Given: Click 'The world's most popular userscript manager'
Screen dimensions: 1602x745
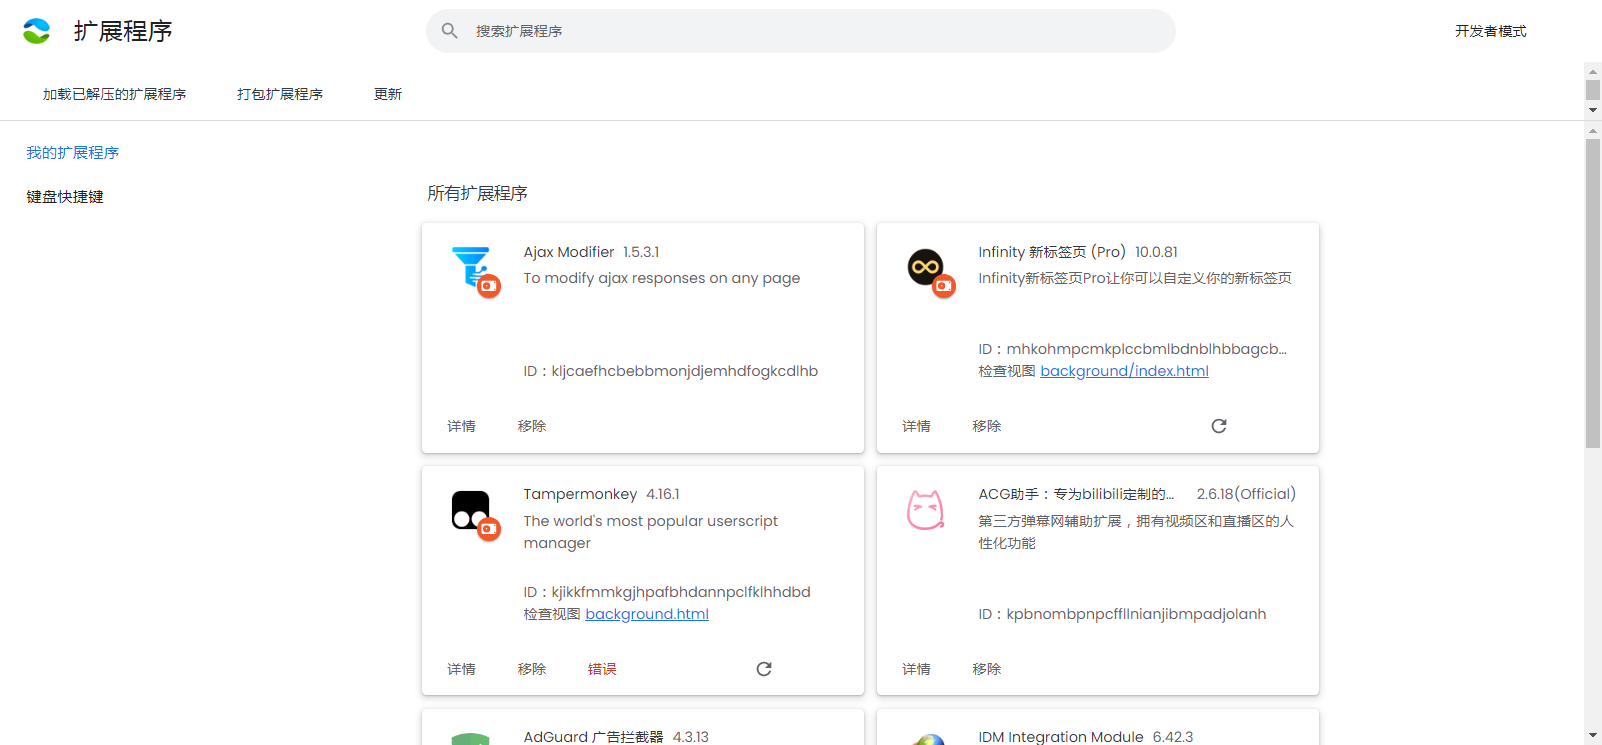Looking at the screenshot, I should point(651,532).
